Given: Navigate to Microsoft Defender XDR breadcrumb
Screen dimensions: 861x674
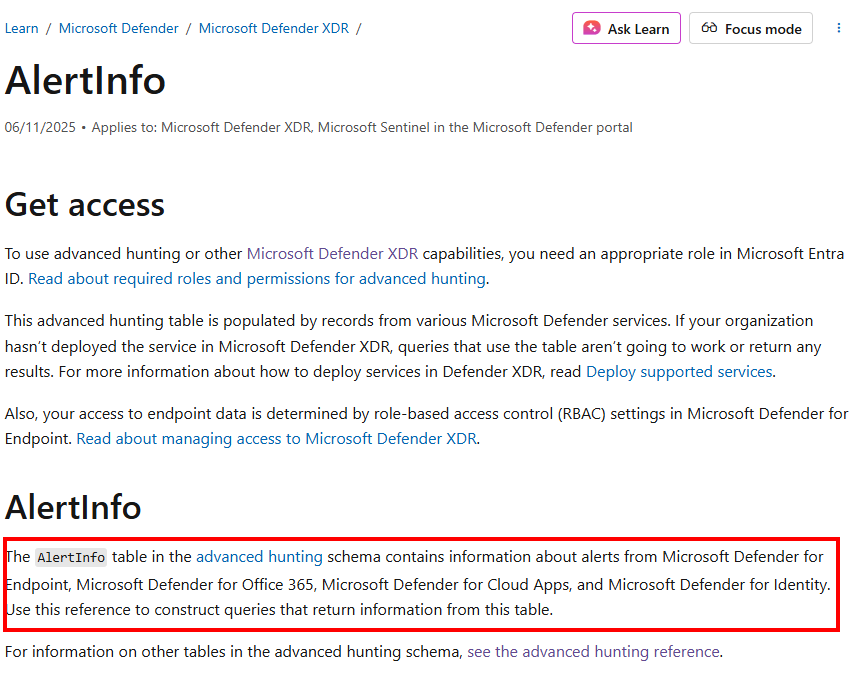Looking at the screenshot, I should point(274,28).
